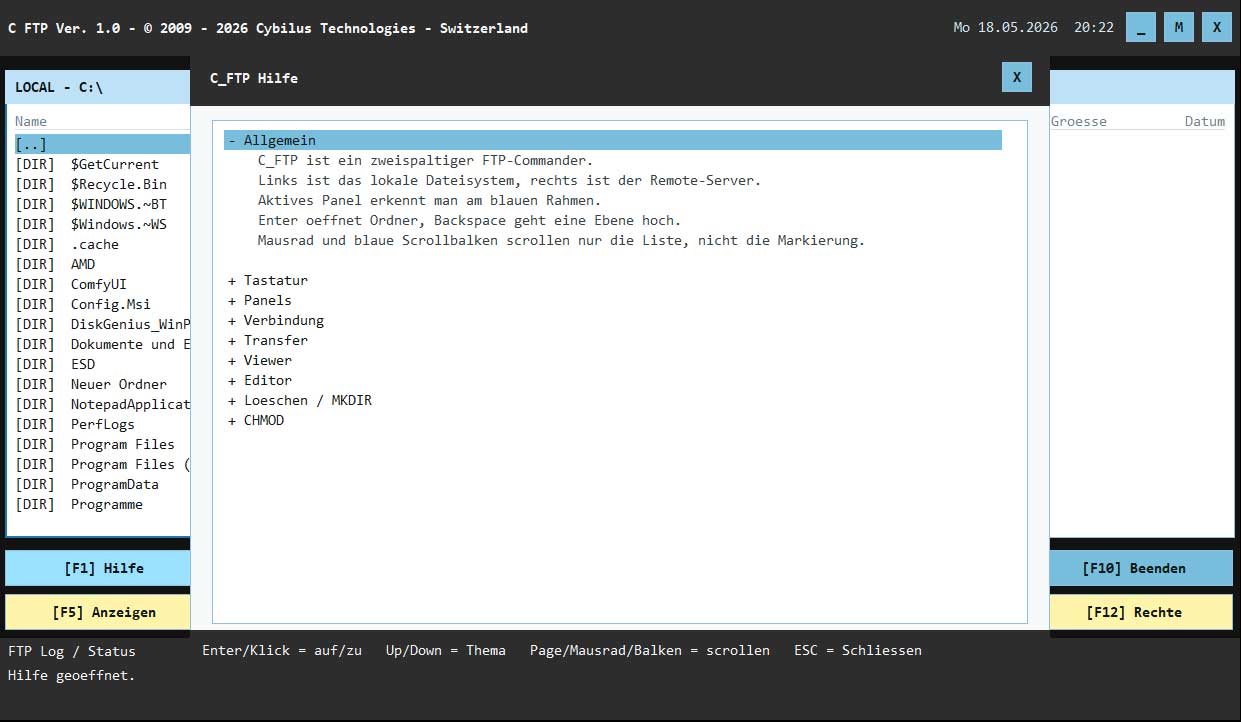Expand the Panels help topic
Screen dimensions: 1241x722
tap(260, 300)
